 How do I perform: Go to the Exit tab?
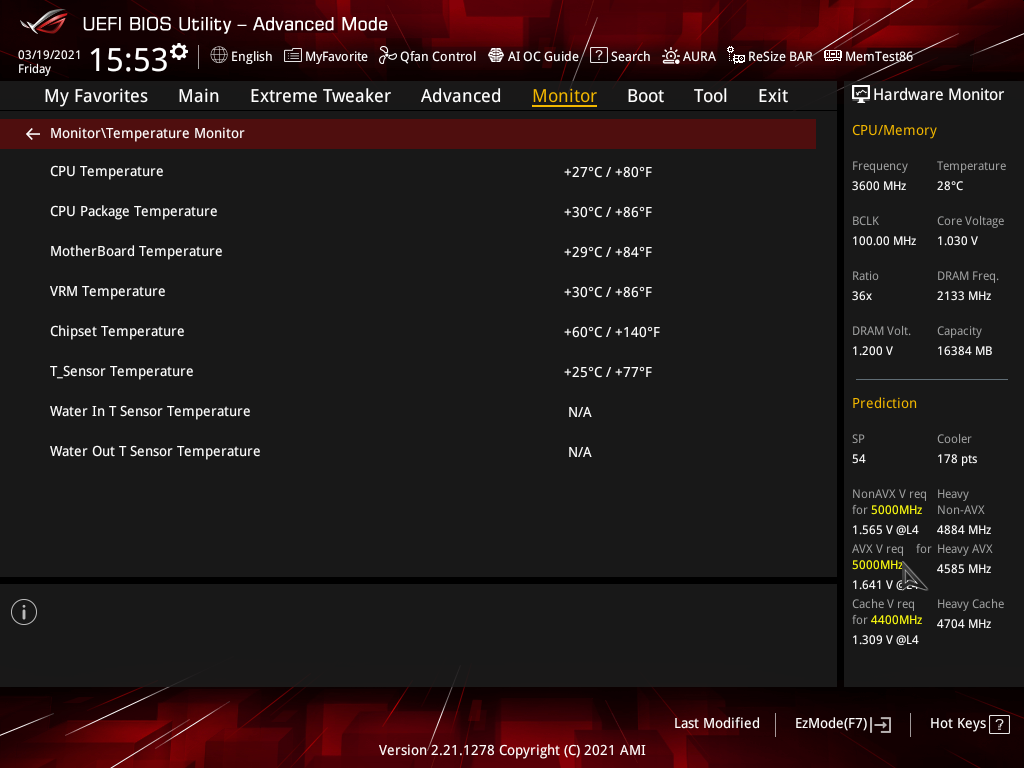coord(773,96)
